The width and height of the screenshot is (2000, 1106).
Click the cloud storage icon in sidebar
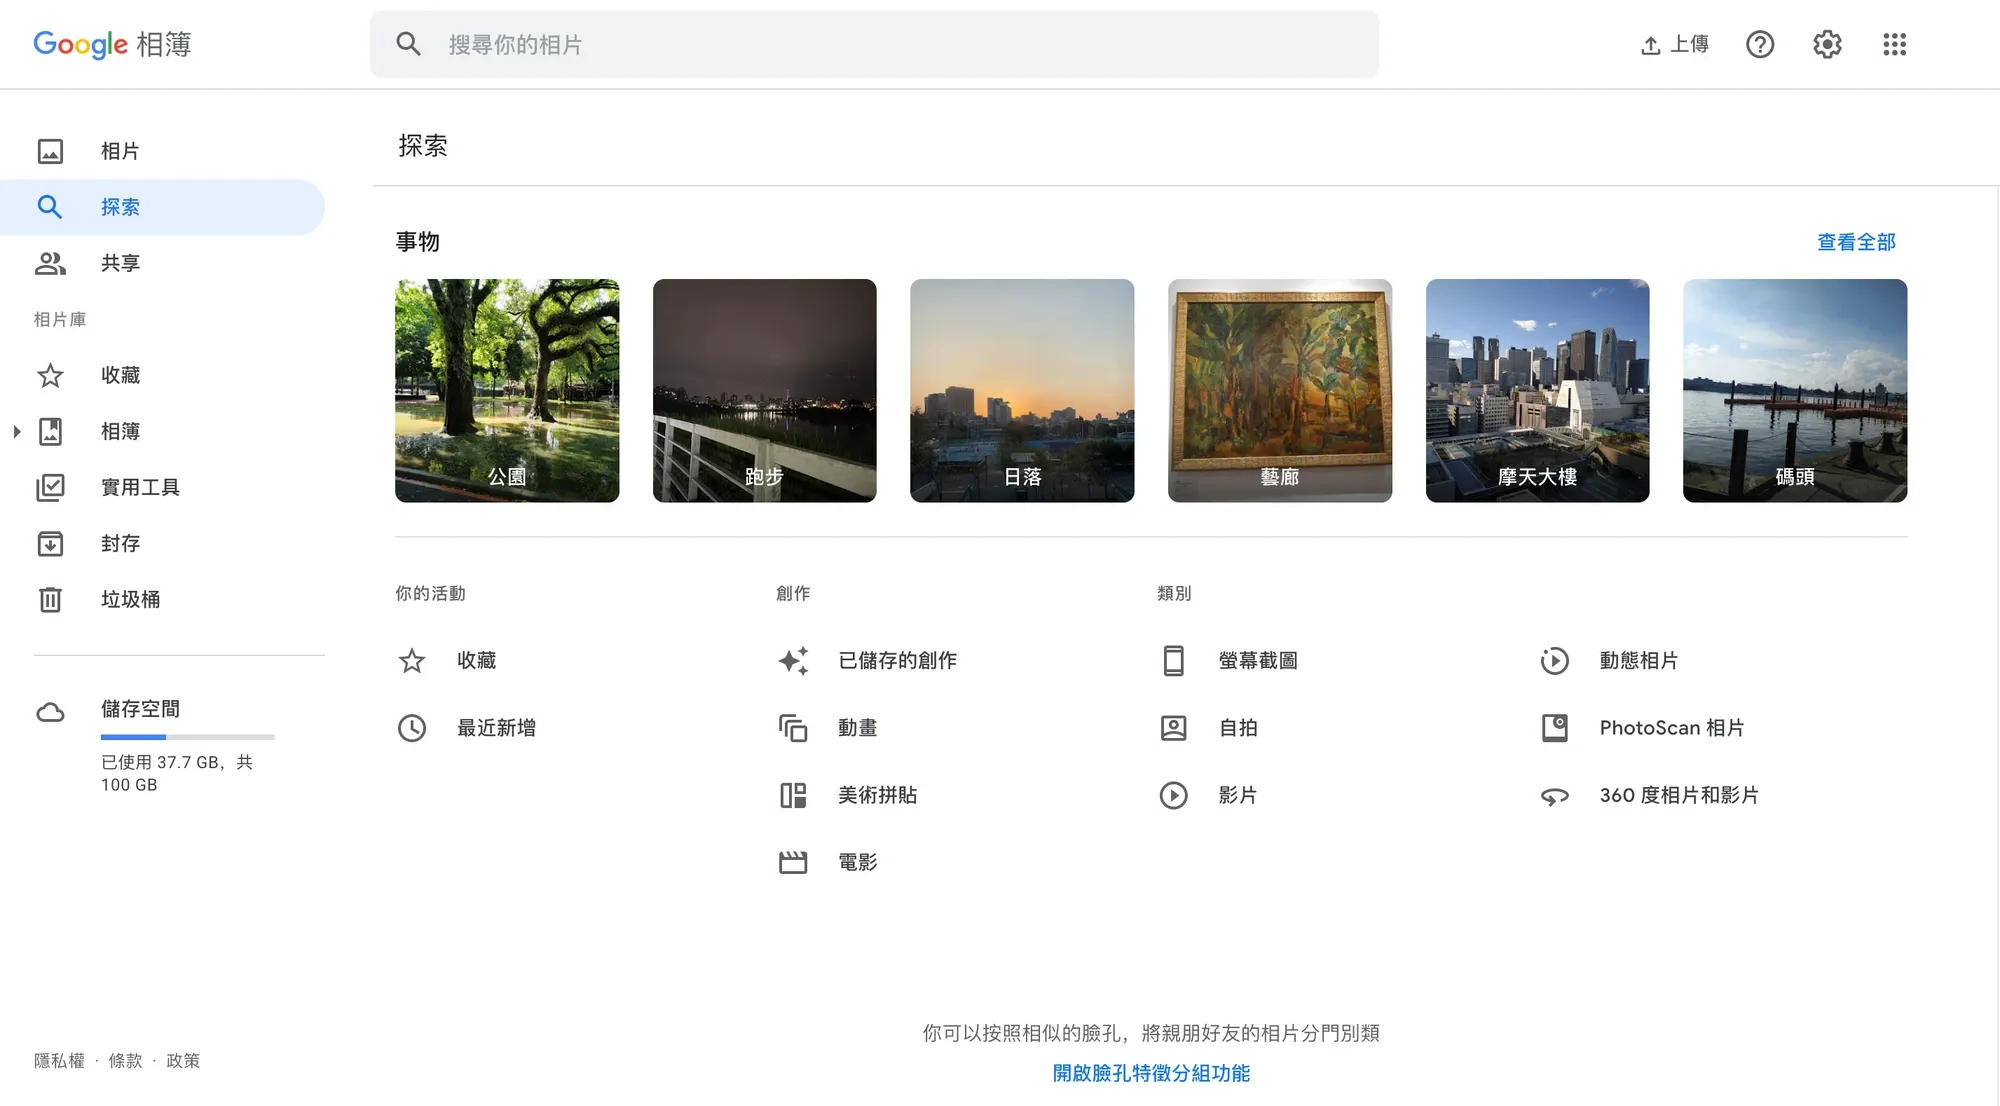[50, 712]
